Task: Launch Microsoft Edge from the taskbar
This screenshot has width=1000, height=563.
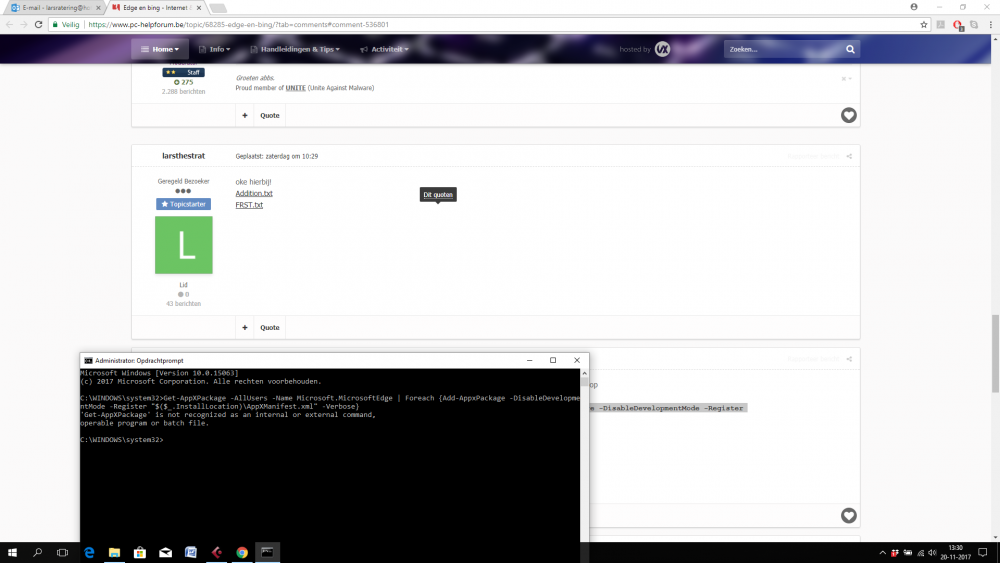Action: coord(89,552)
